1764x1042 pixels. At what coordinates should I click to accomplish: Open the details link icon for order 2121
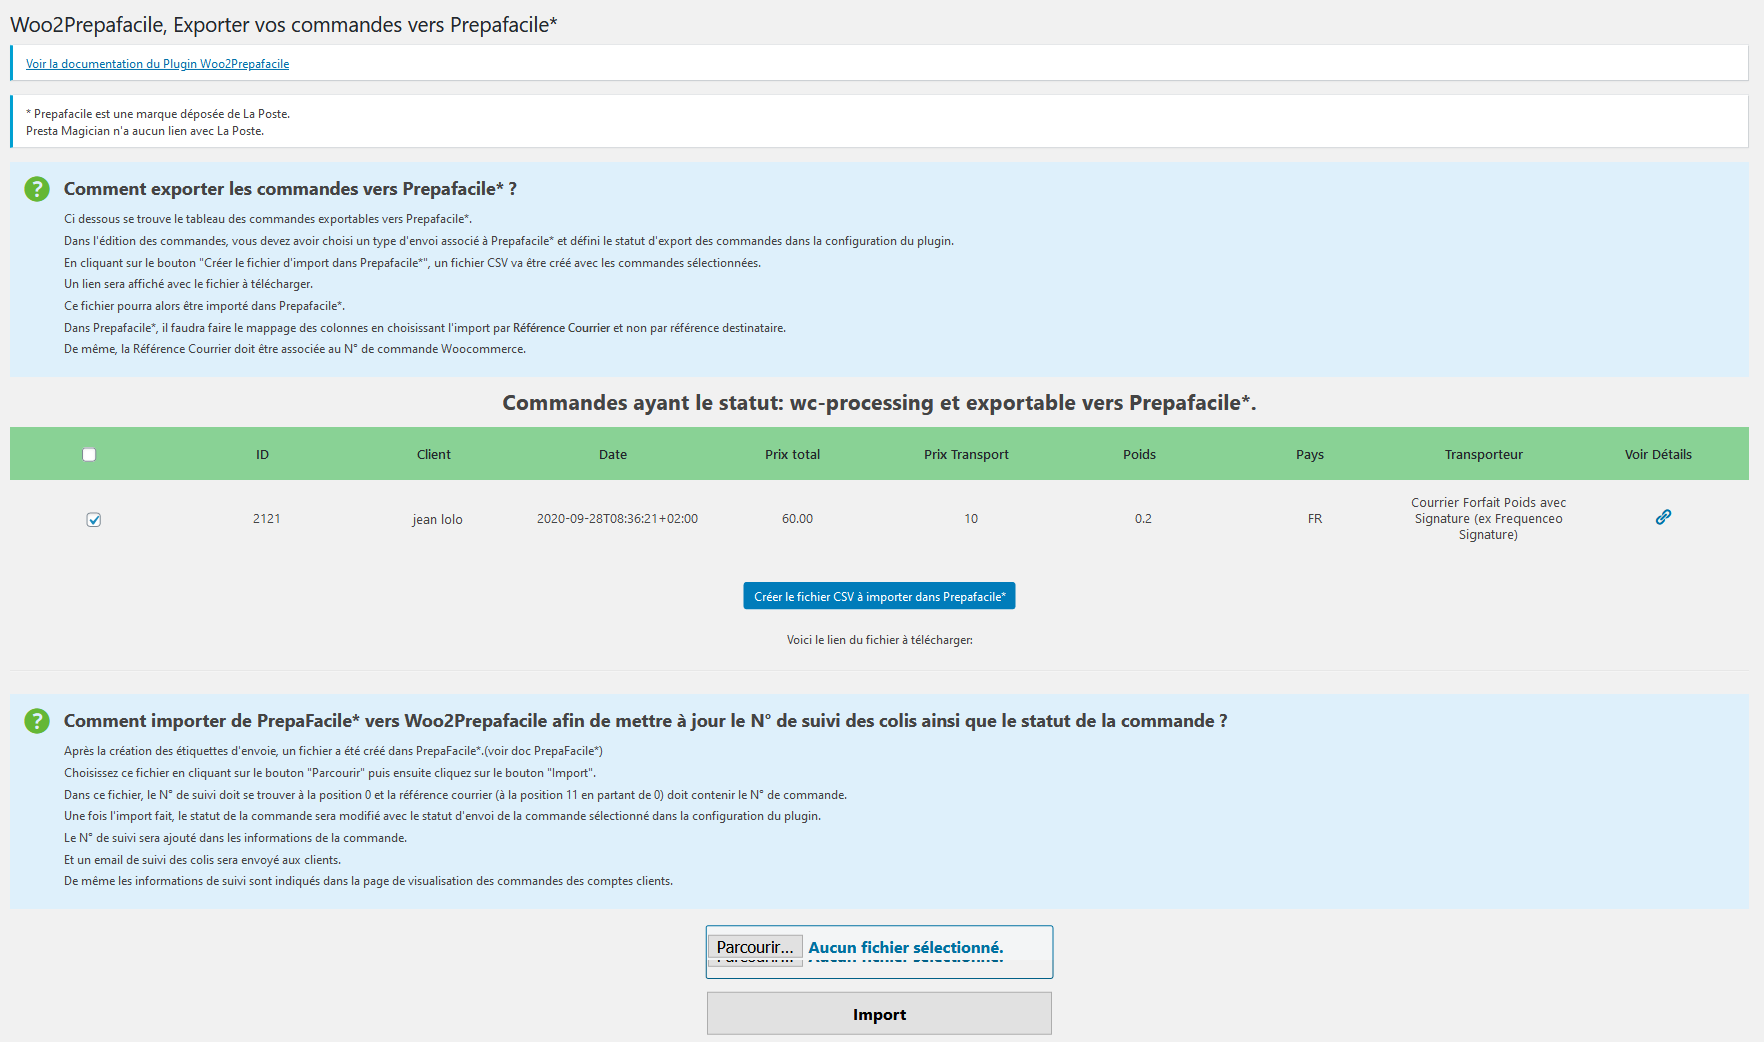pos(1663,517)
